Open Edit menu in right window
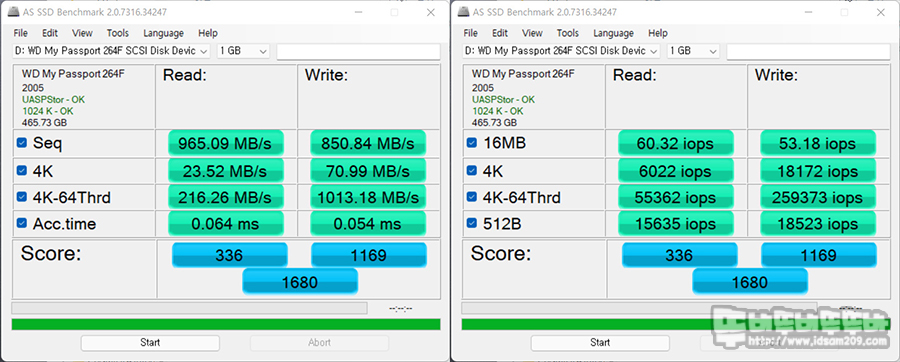Image resolution: width=900 pixels, height=362 pixels. pos(500,33)
